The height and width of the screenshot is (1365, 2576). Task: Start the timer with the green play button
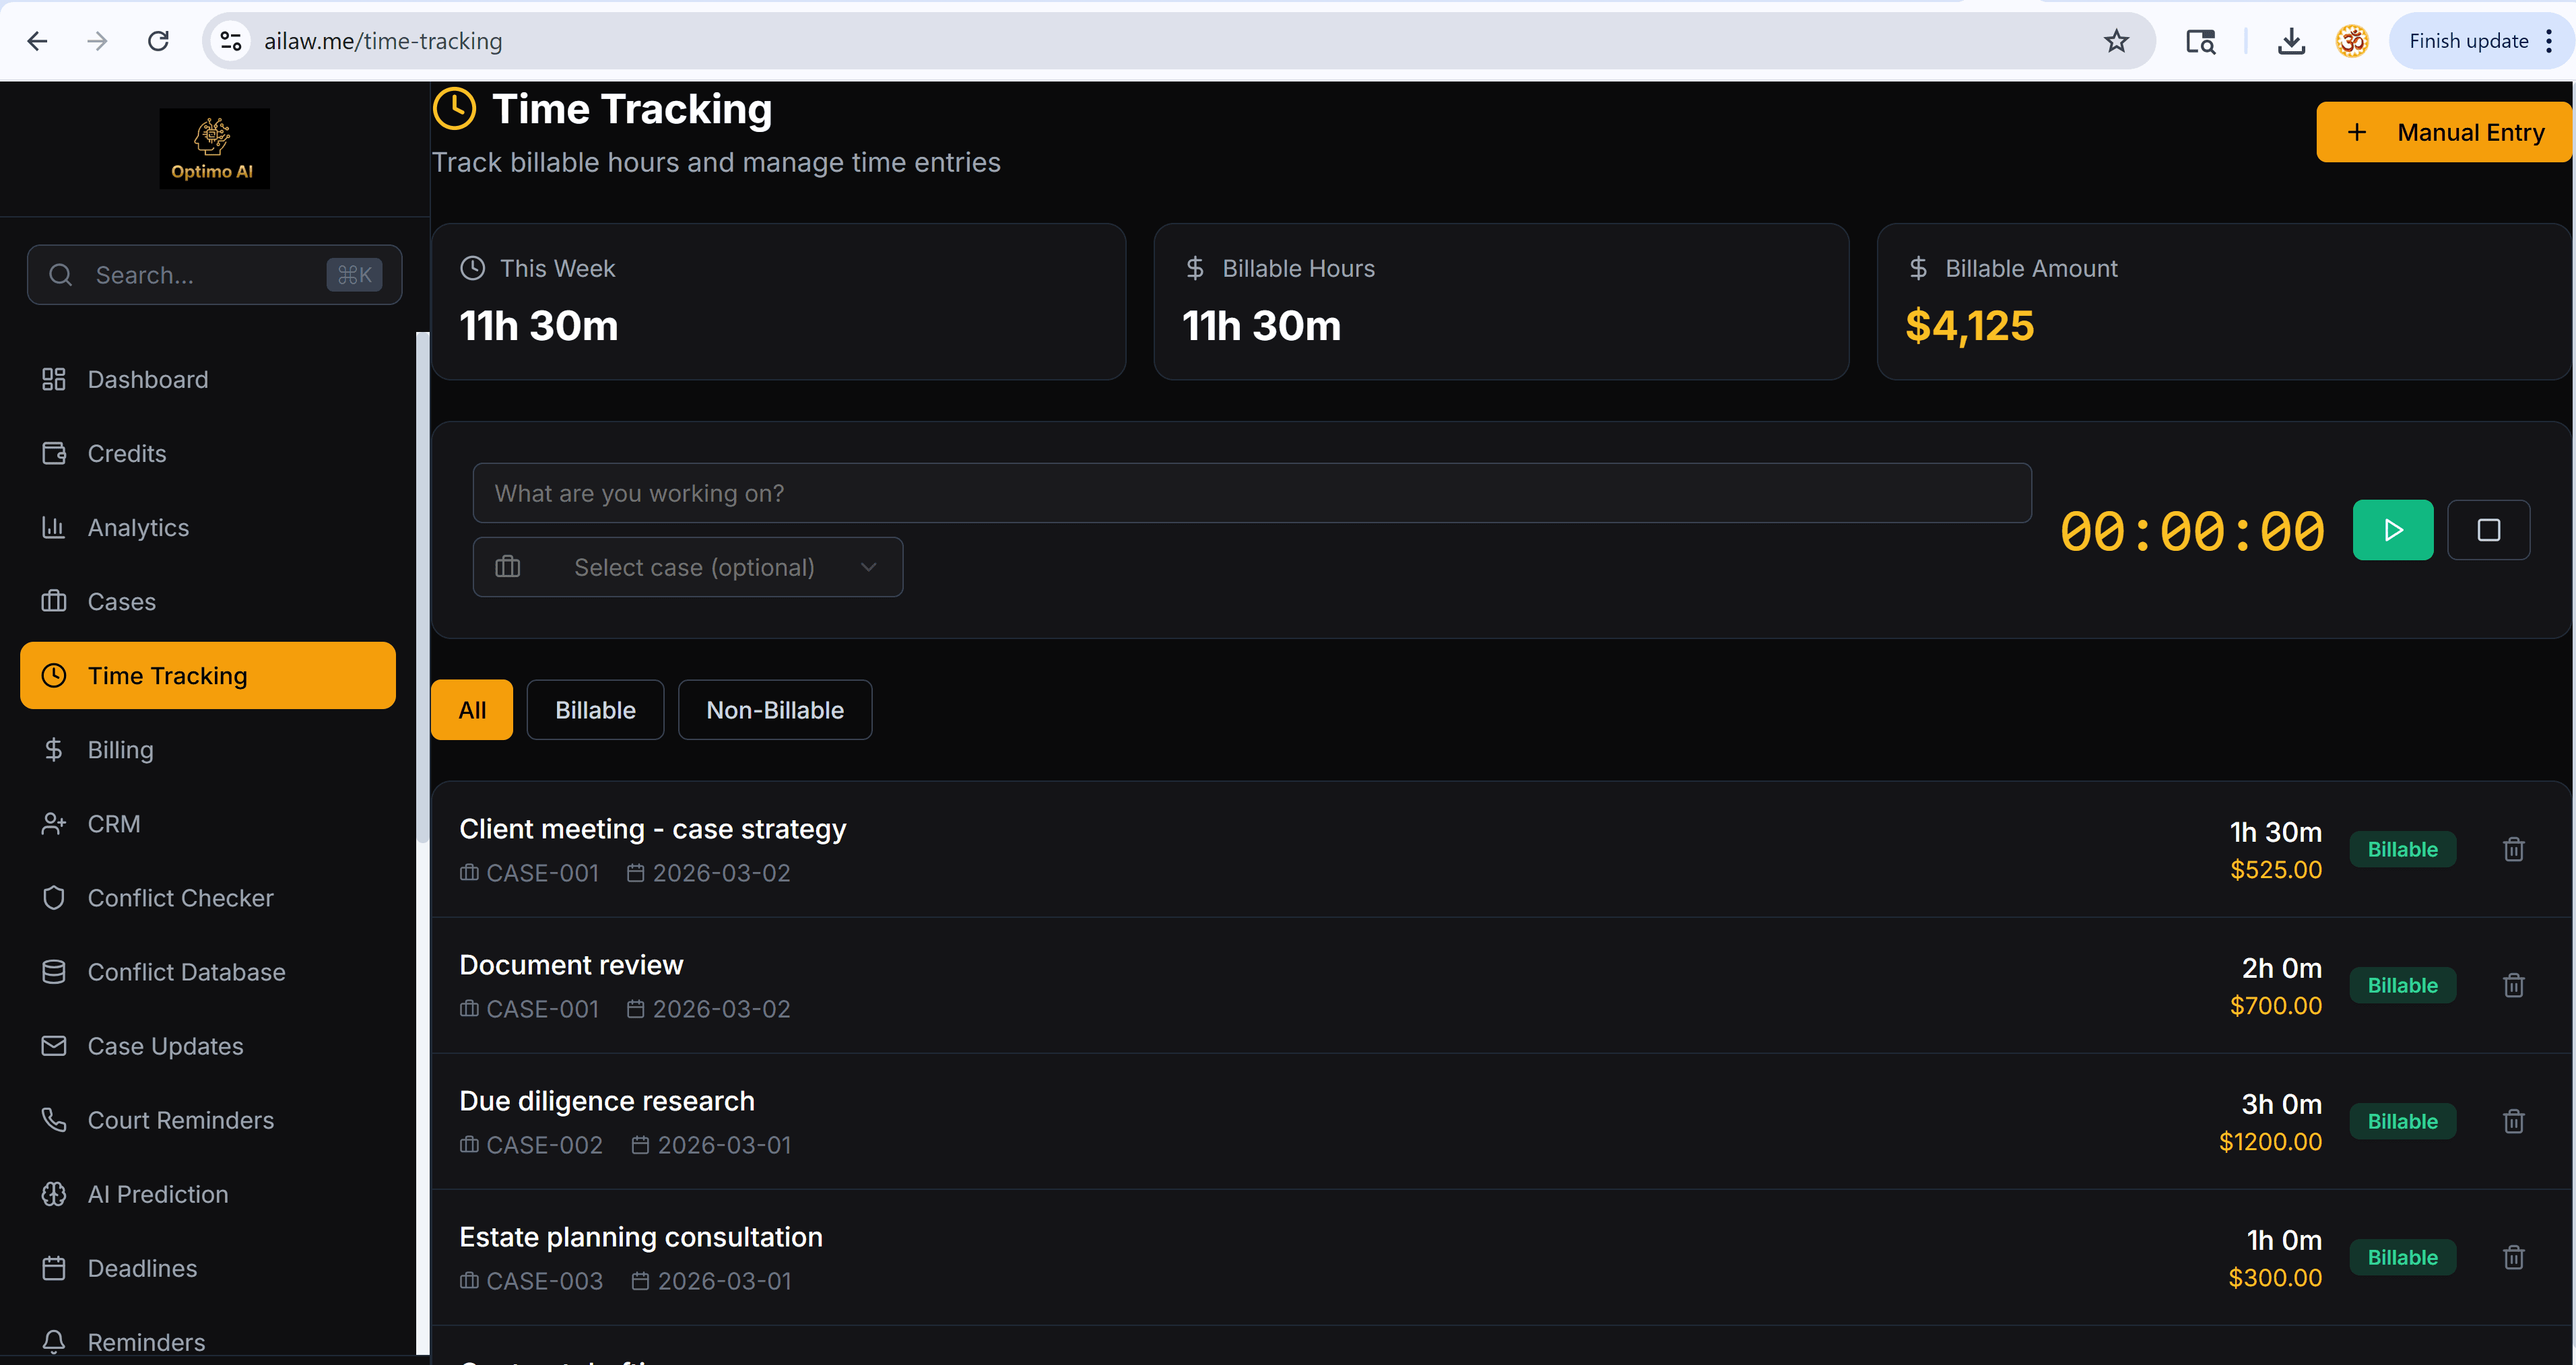(2392, 530)
